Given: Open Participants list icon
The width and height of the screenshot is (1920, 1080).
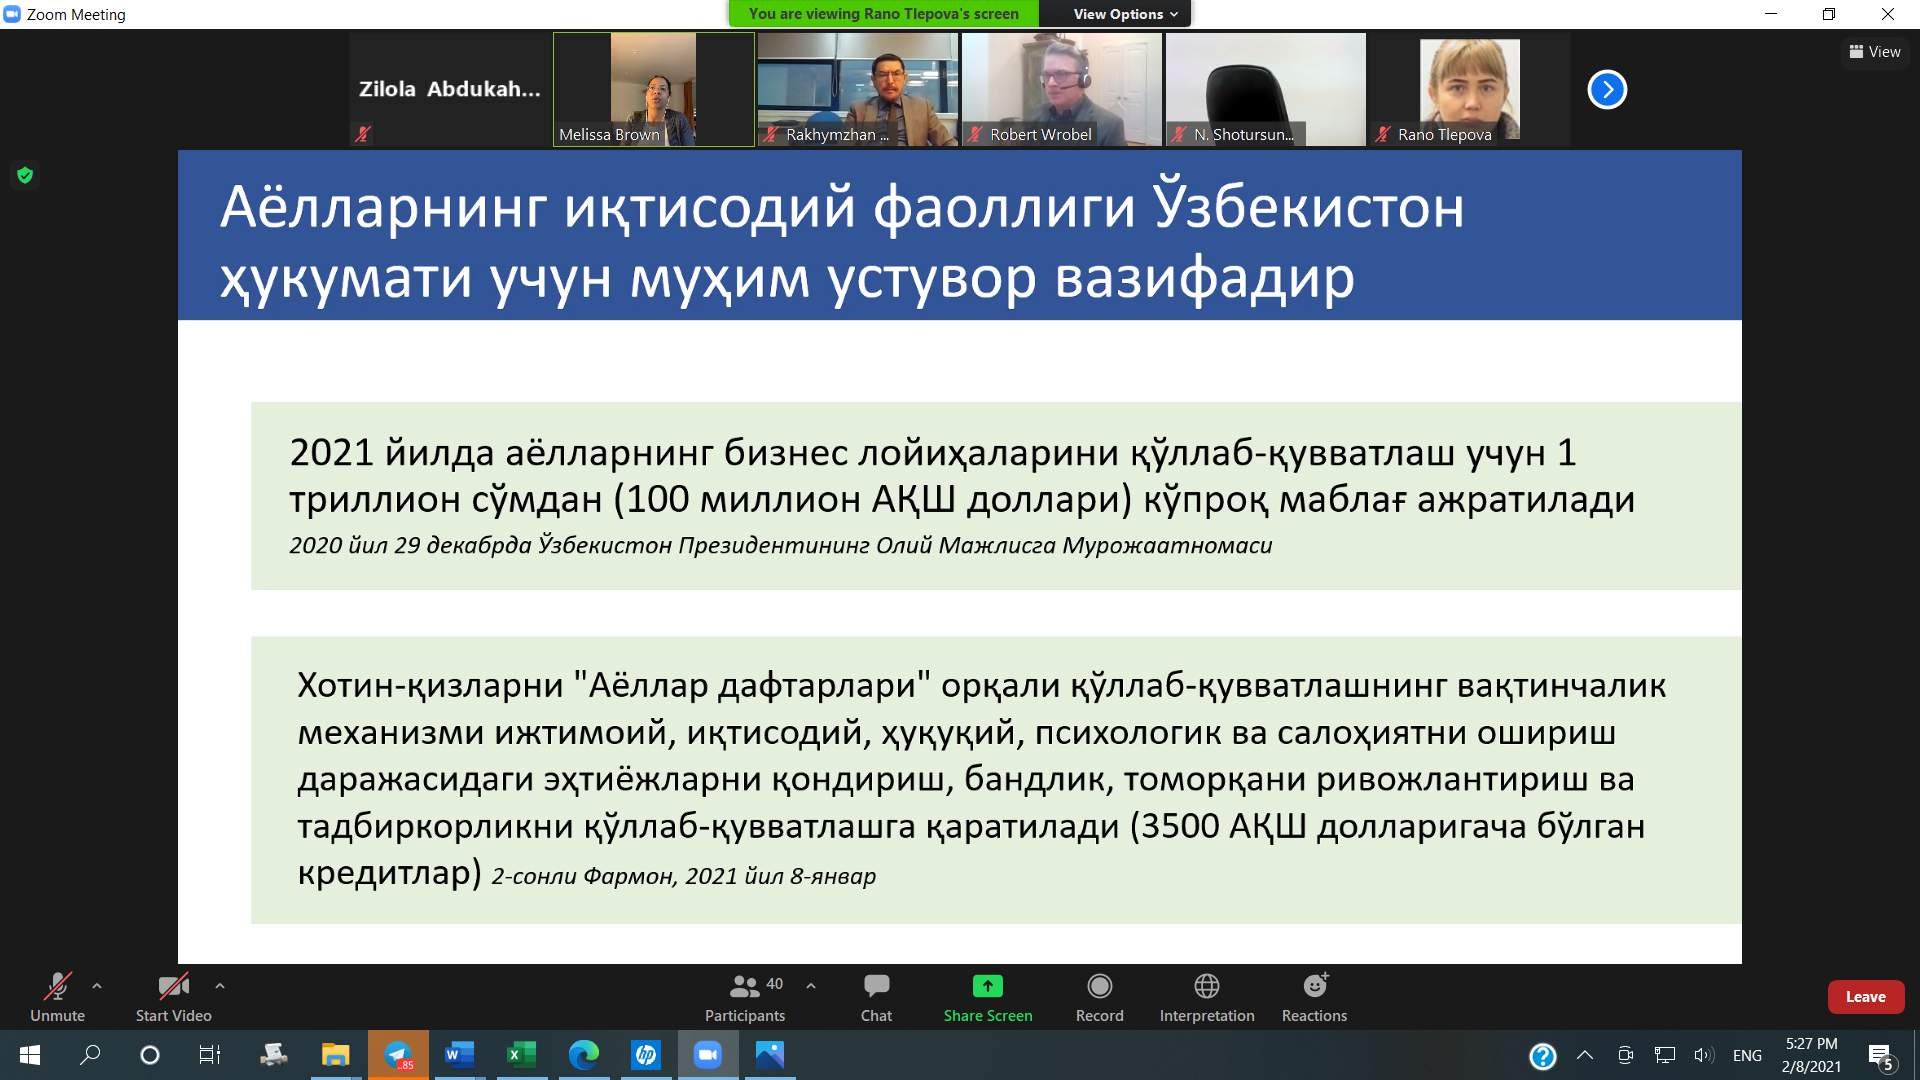Looking at the screenshot, I should 744,987.
